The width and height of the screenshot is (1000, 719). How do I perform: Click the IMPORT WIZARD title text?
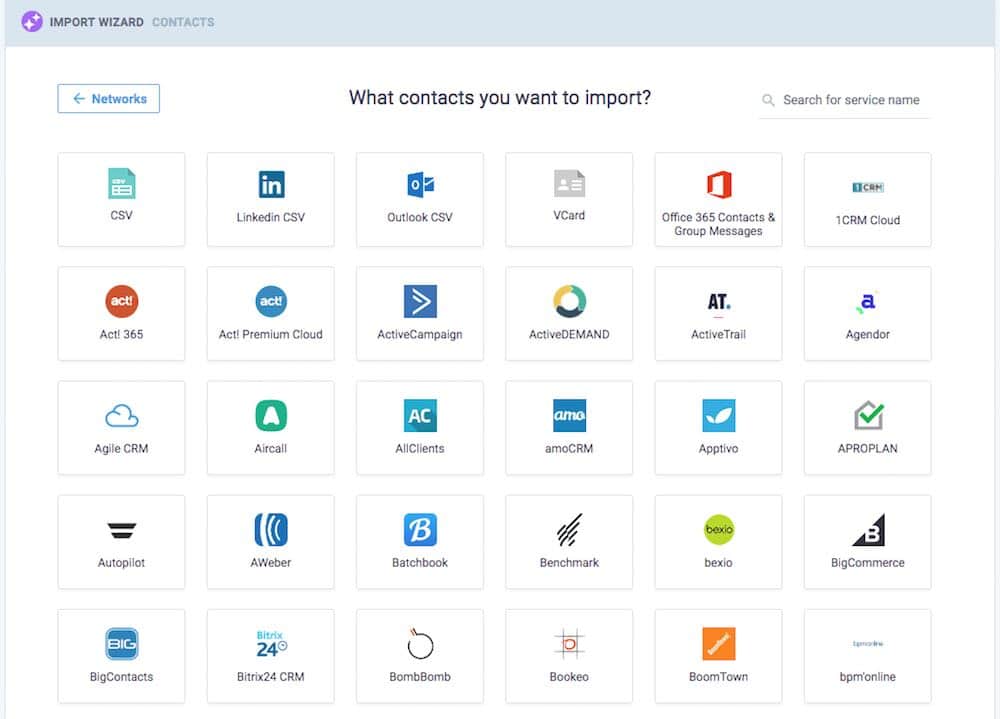tap(97, 22)
